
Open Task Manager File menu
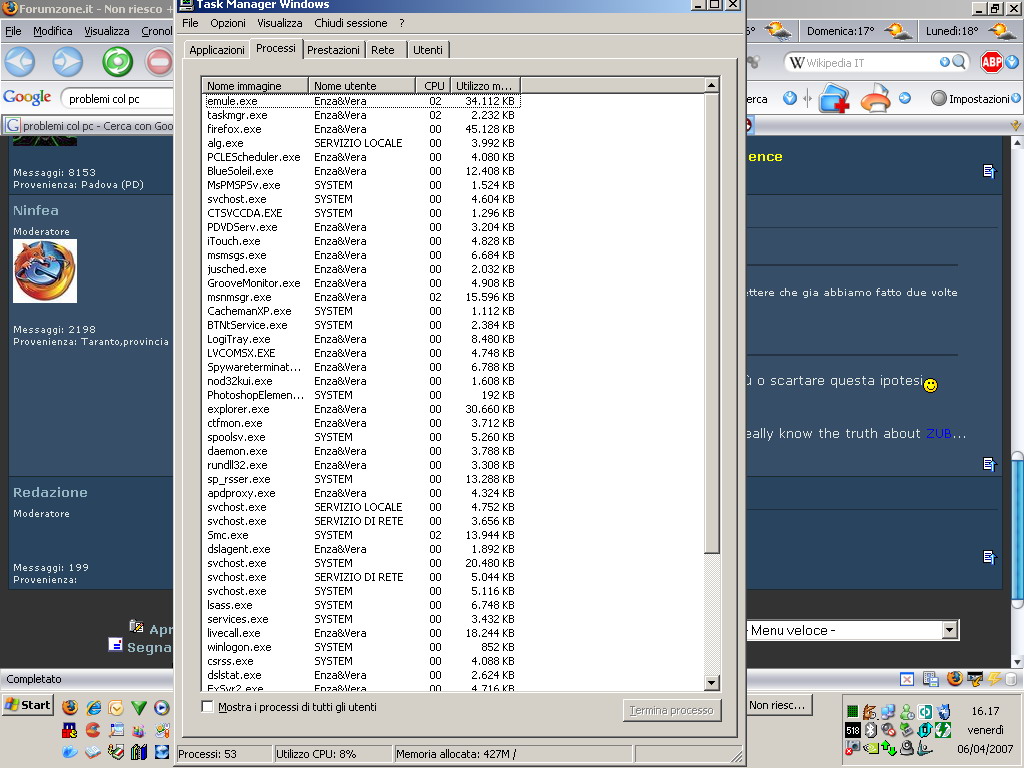pos(190,23)
